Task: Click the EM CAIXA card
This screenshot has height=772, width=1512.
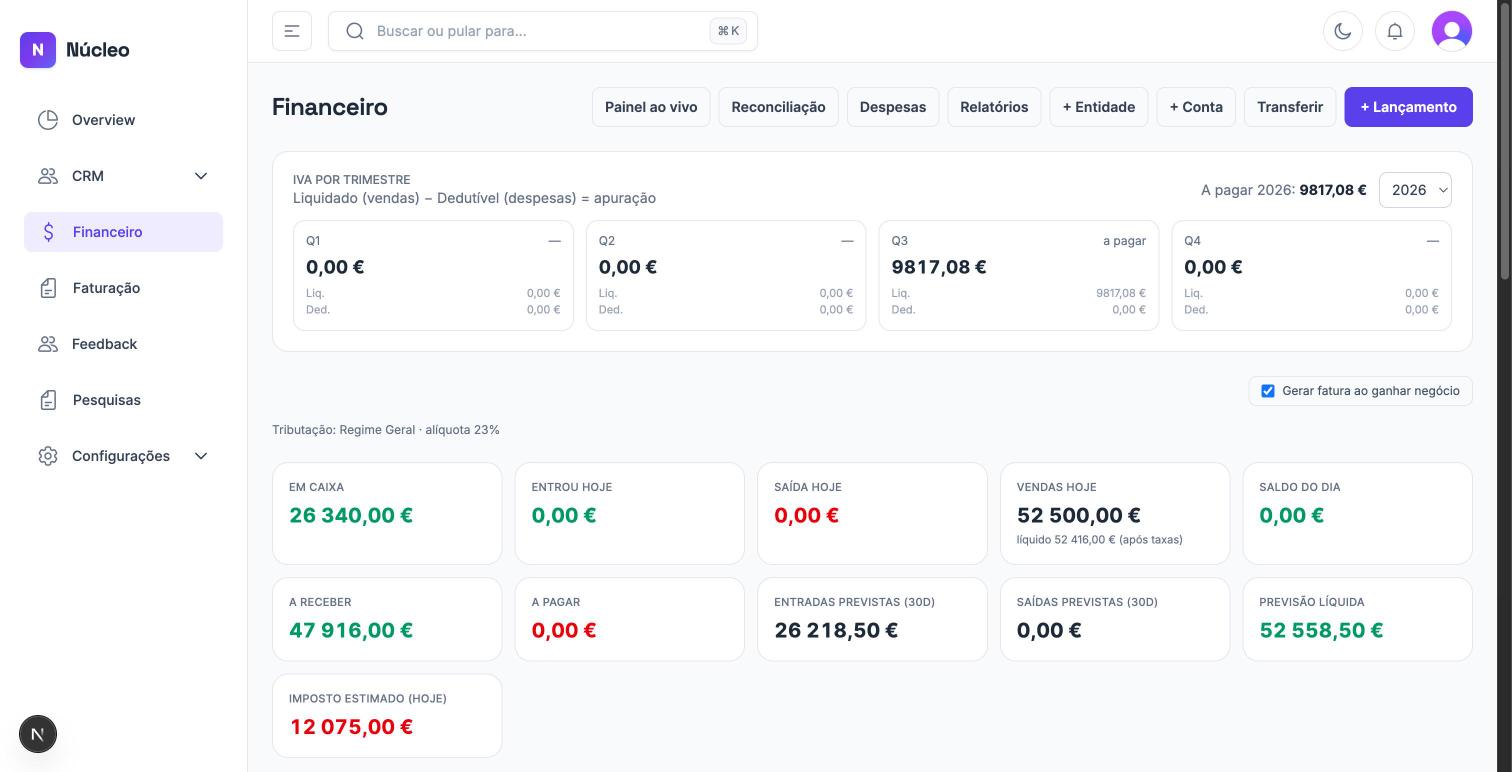Action: (387, 513)
